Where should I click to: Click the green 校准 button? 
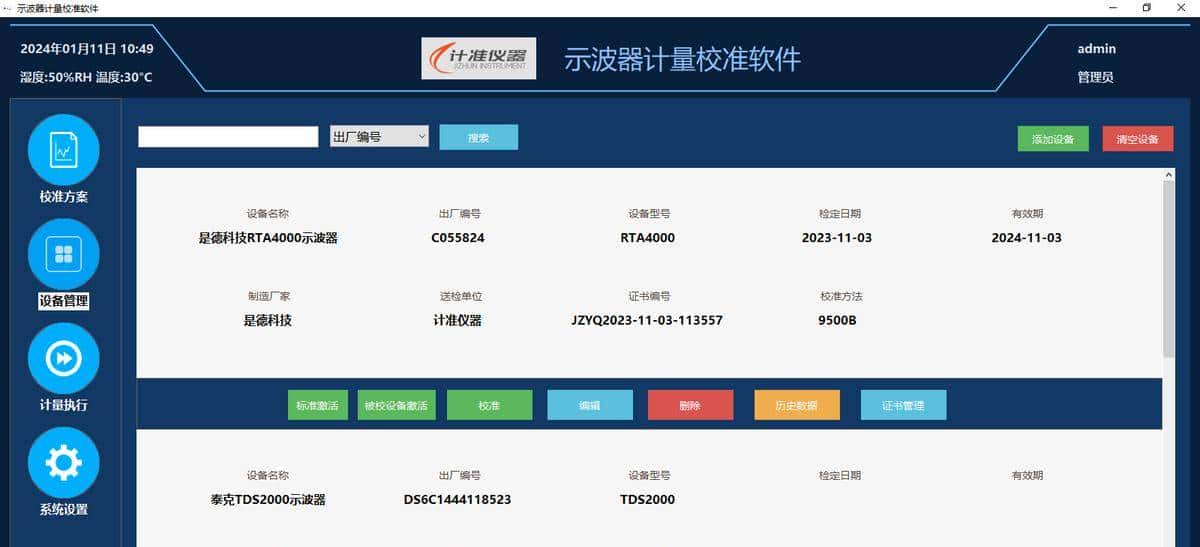click(x=489, y=405)
